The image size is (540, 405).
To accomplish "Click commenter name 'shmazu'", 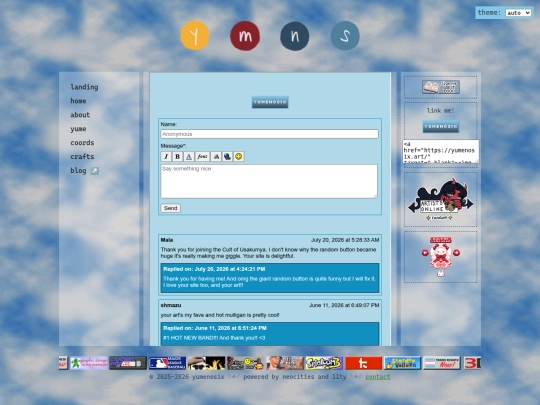I will pyautogui.click(x=171, y=305).
